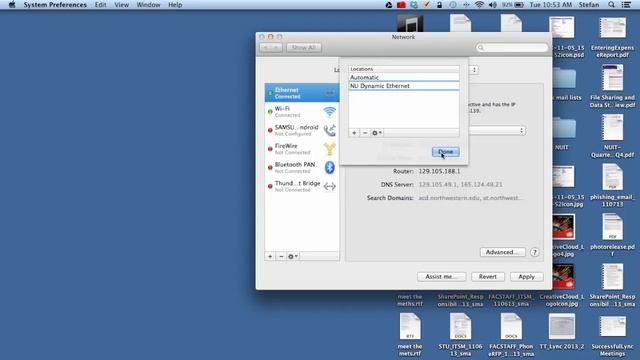The width and height of the screenshot is (640, 360).
Task: Edit the NU Dynamic Ethernet location name
Action: [x=404, y=86]
